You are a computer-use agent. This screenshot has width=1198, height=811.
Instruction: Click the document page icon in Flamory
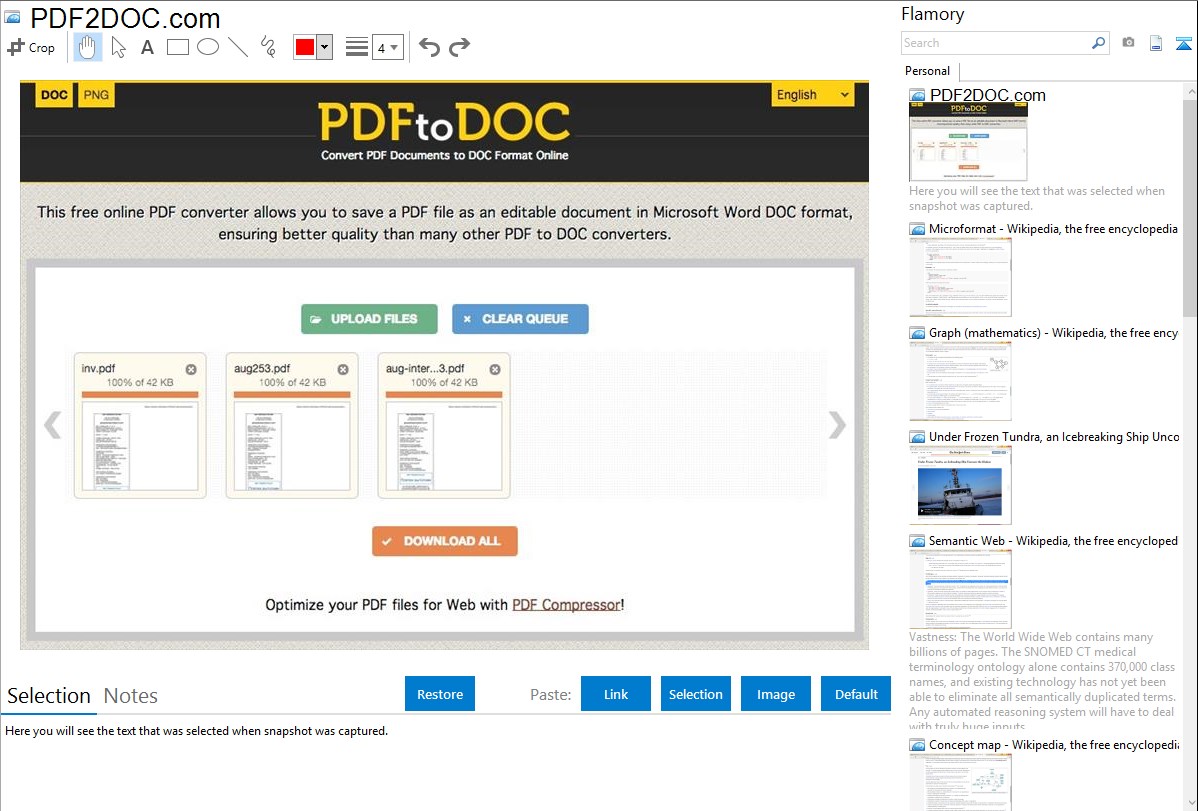pos(1156,43)
